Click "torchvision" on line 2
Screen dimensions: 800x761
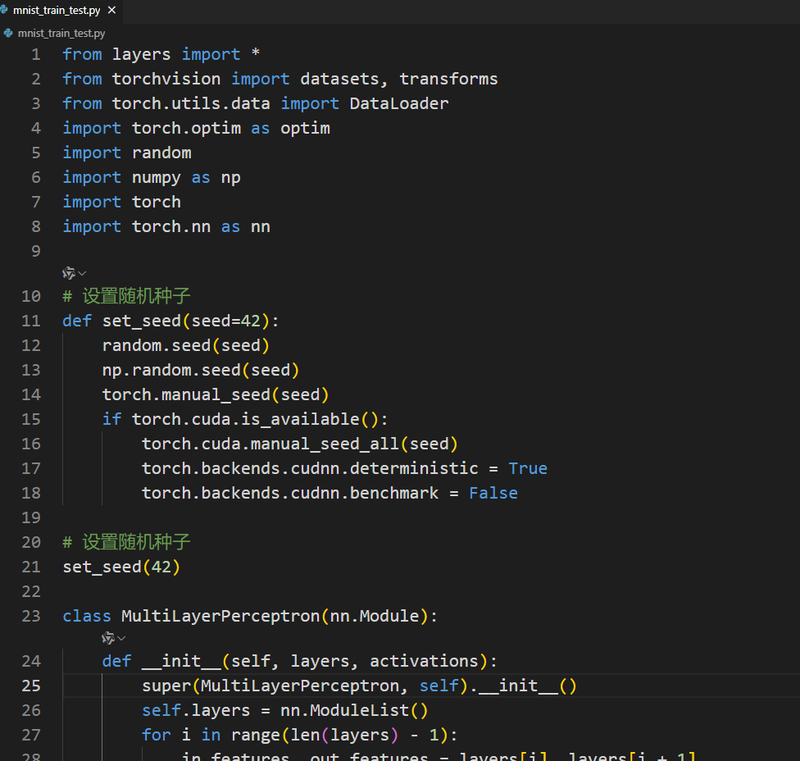(x=166, y=79)
